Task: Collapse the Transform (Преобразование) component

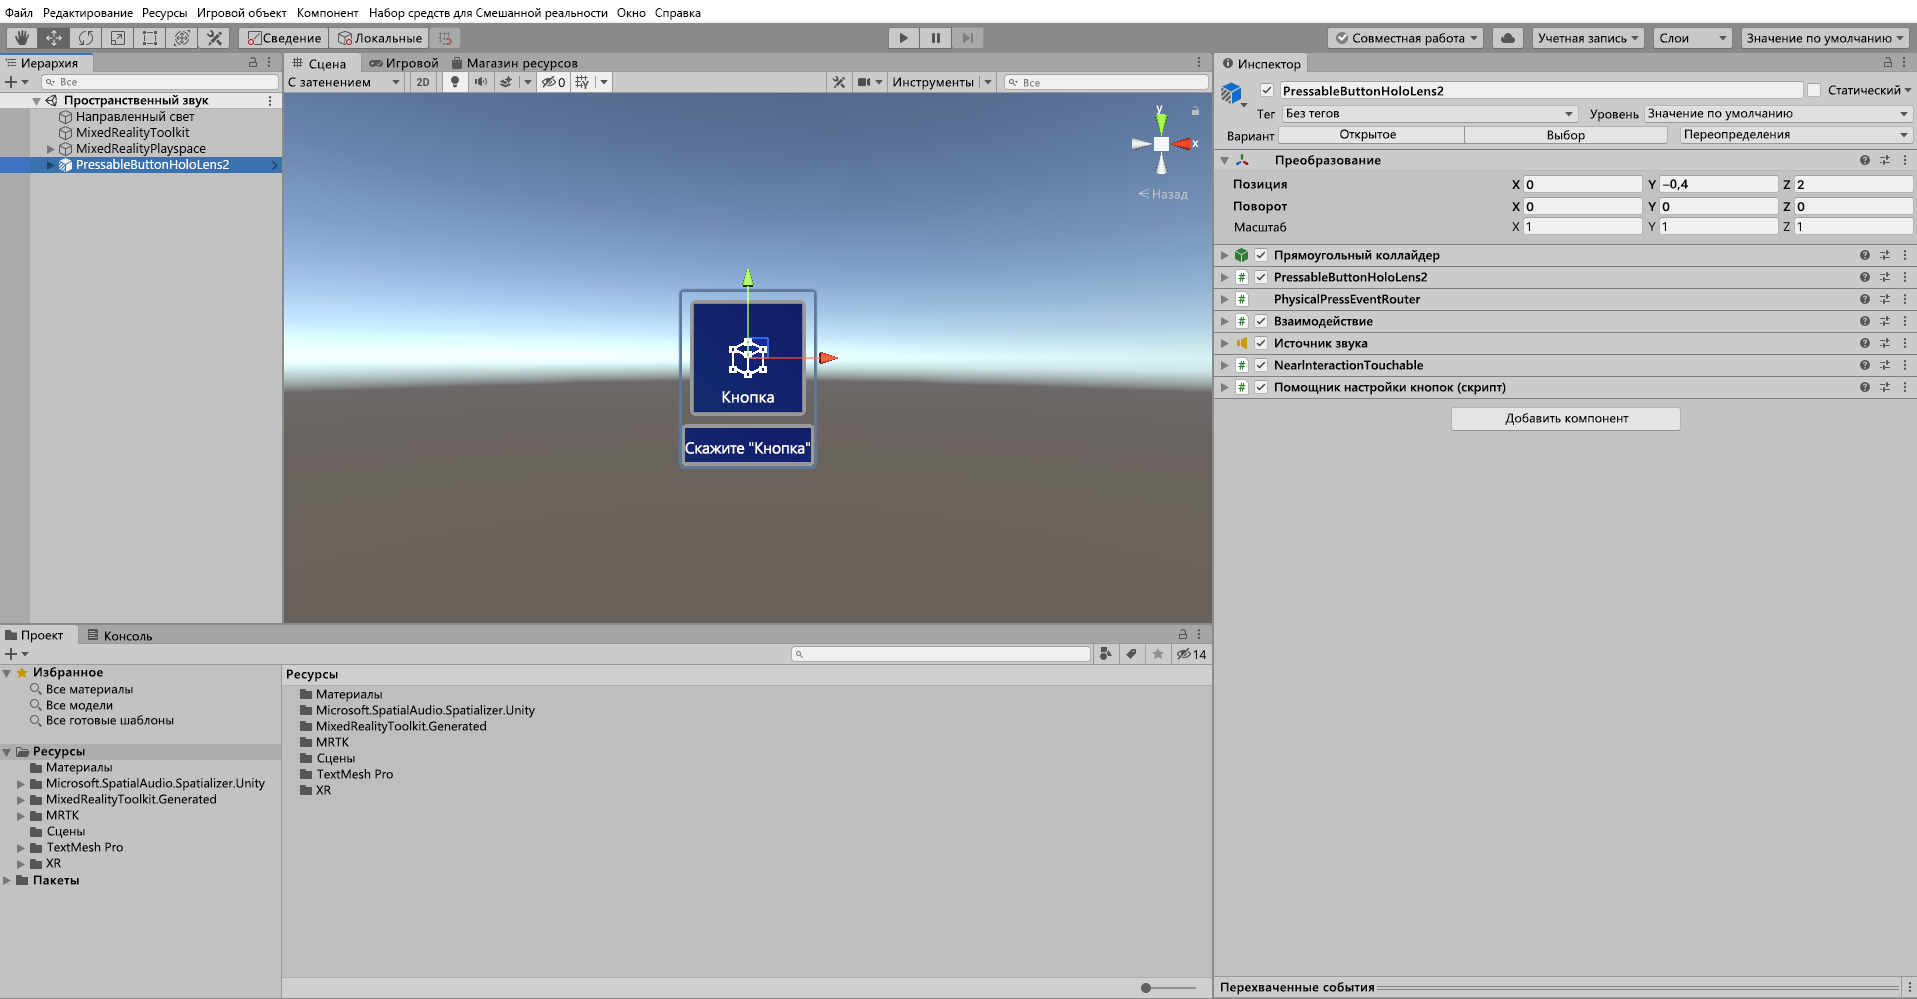Action: tap(1224, 160)
